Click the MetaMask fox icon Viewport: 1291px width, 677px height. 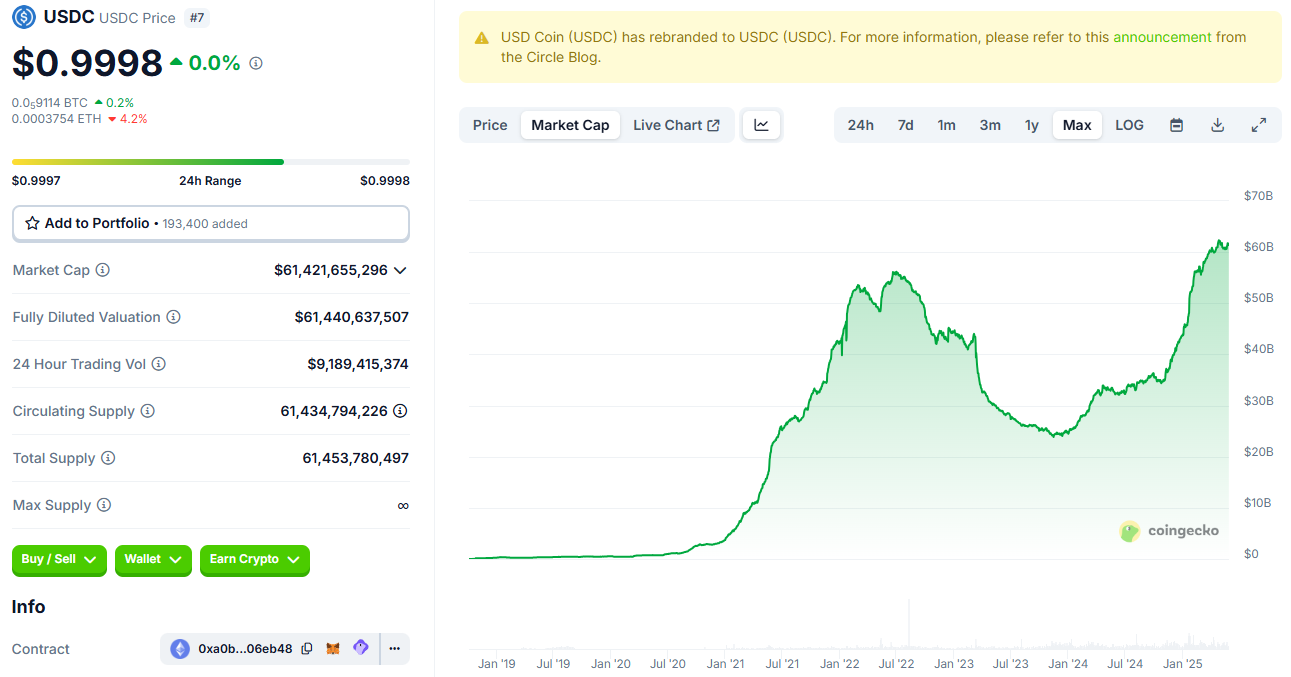(334, 649)
